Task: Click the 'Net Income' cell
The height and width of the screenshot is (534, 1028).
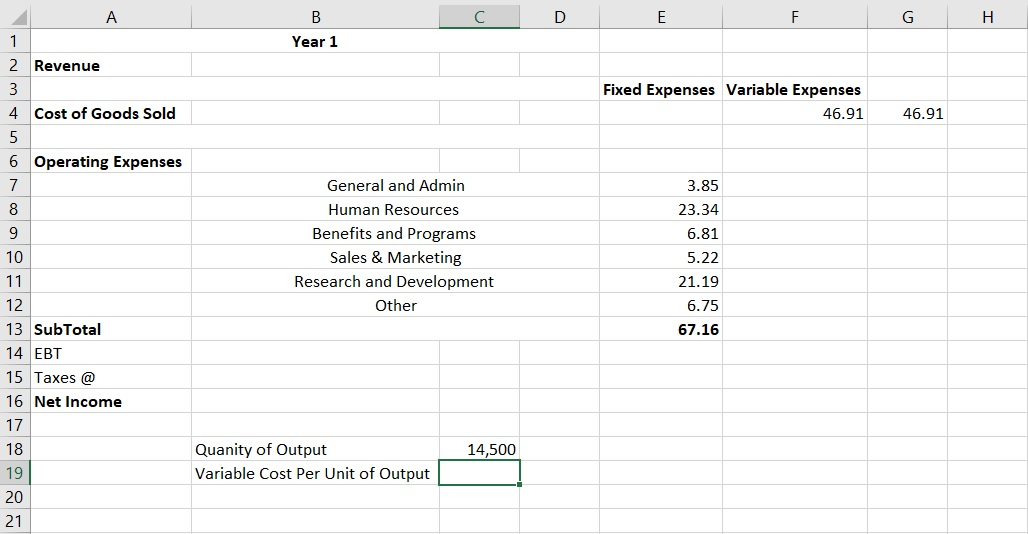Action: (111, 401)
